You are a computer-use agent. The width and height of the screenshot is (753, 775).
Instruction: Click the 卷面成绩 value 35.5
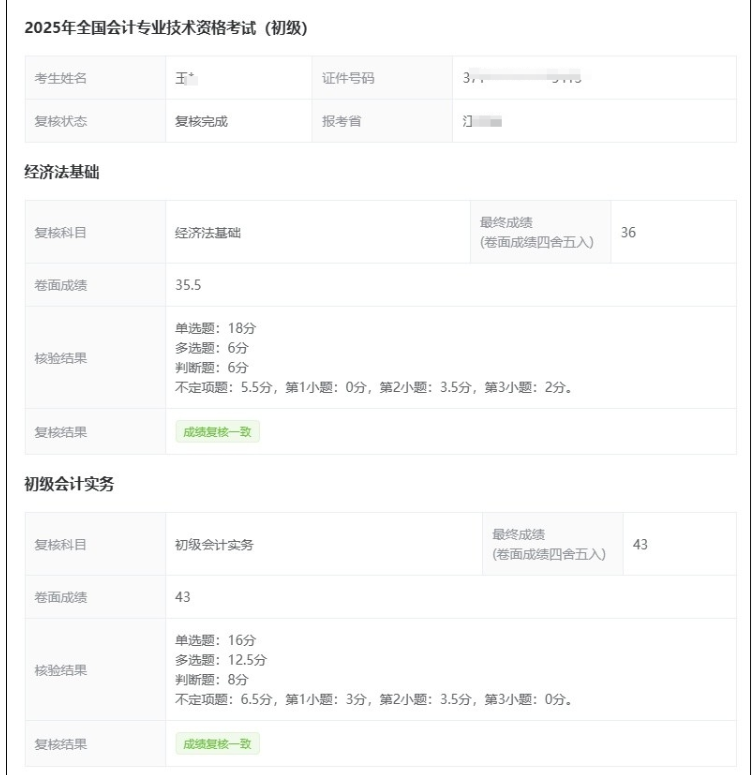(x=189, y=285)
